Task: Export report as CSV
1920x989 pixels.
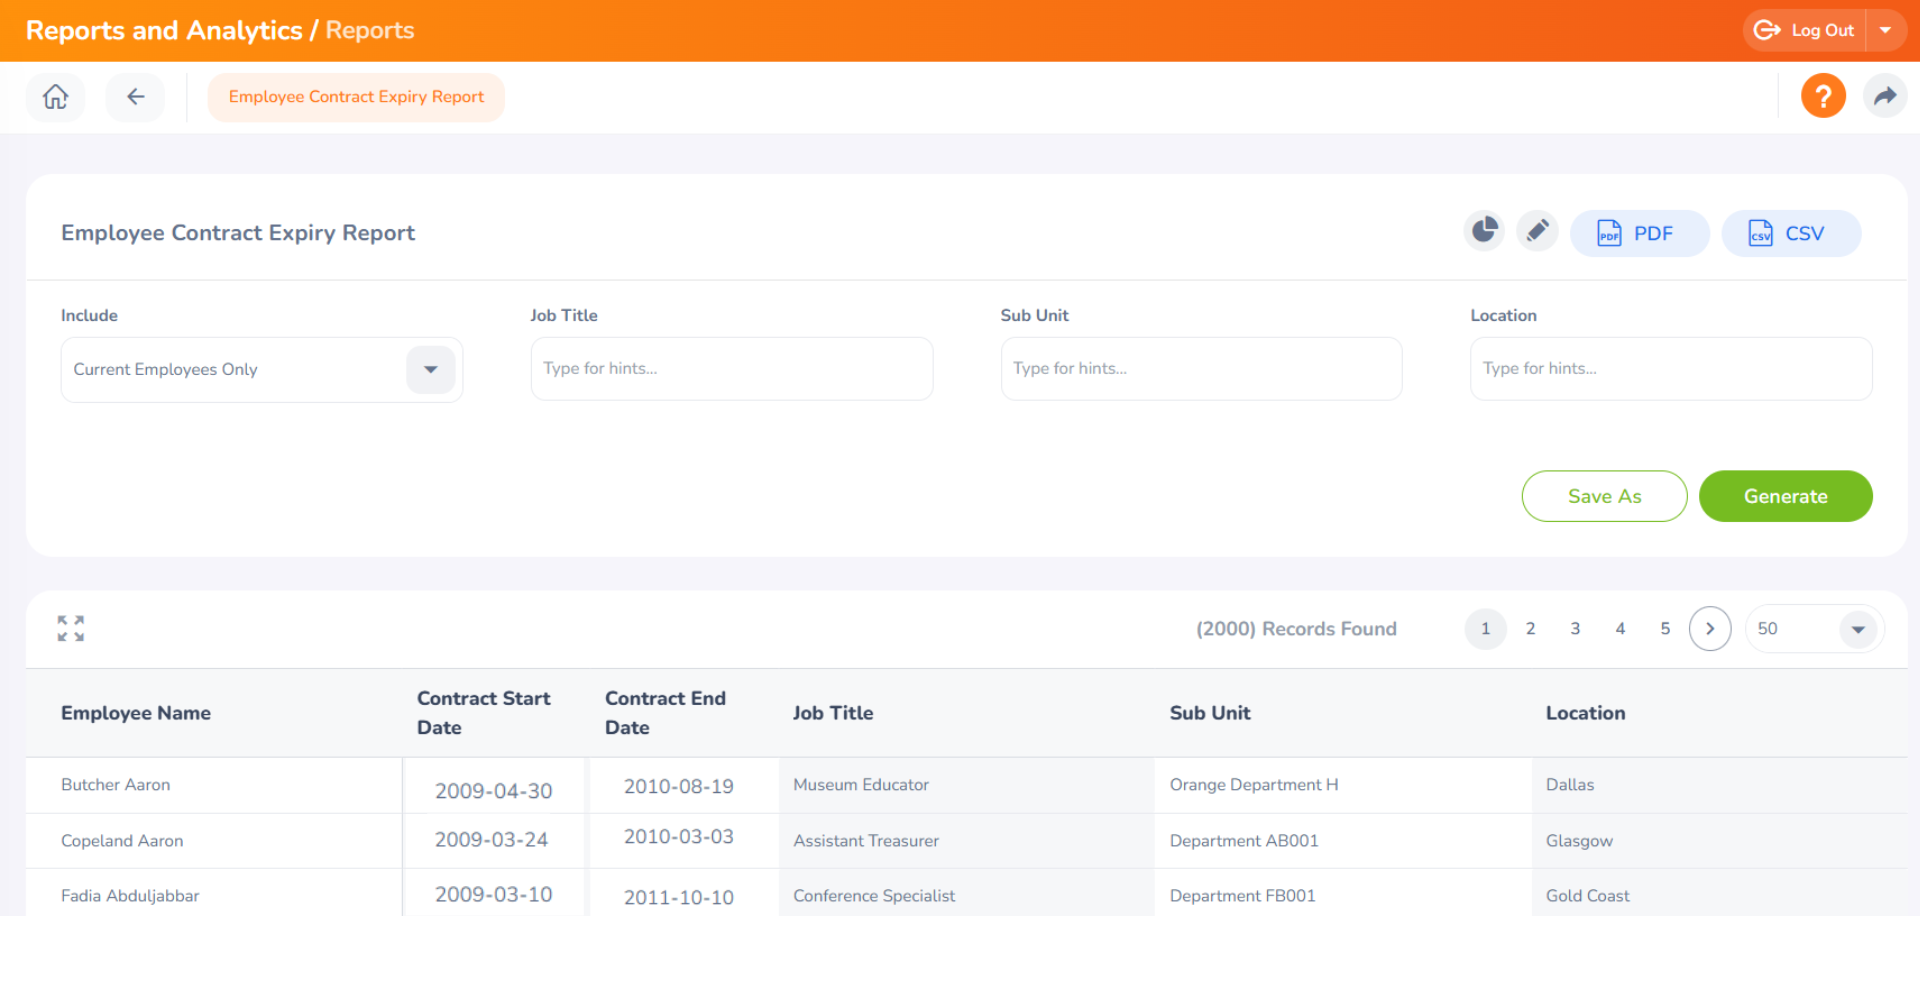Action: pyautogui.click(x=1790, y=234)
